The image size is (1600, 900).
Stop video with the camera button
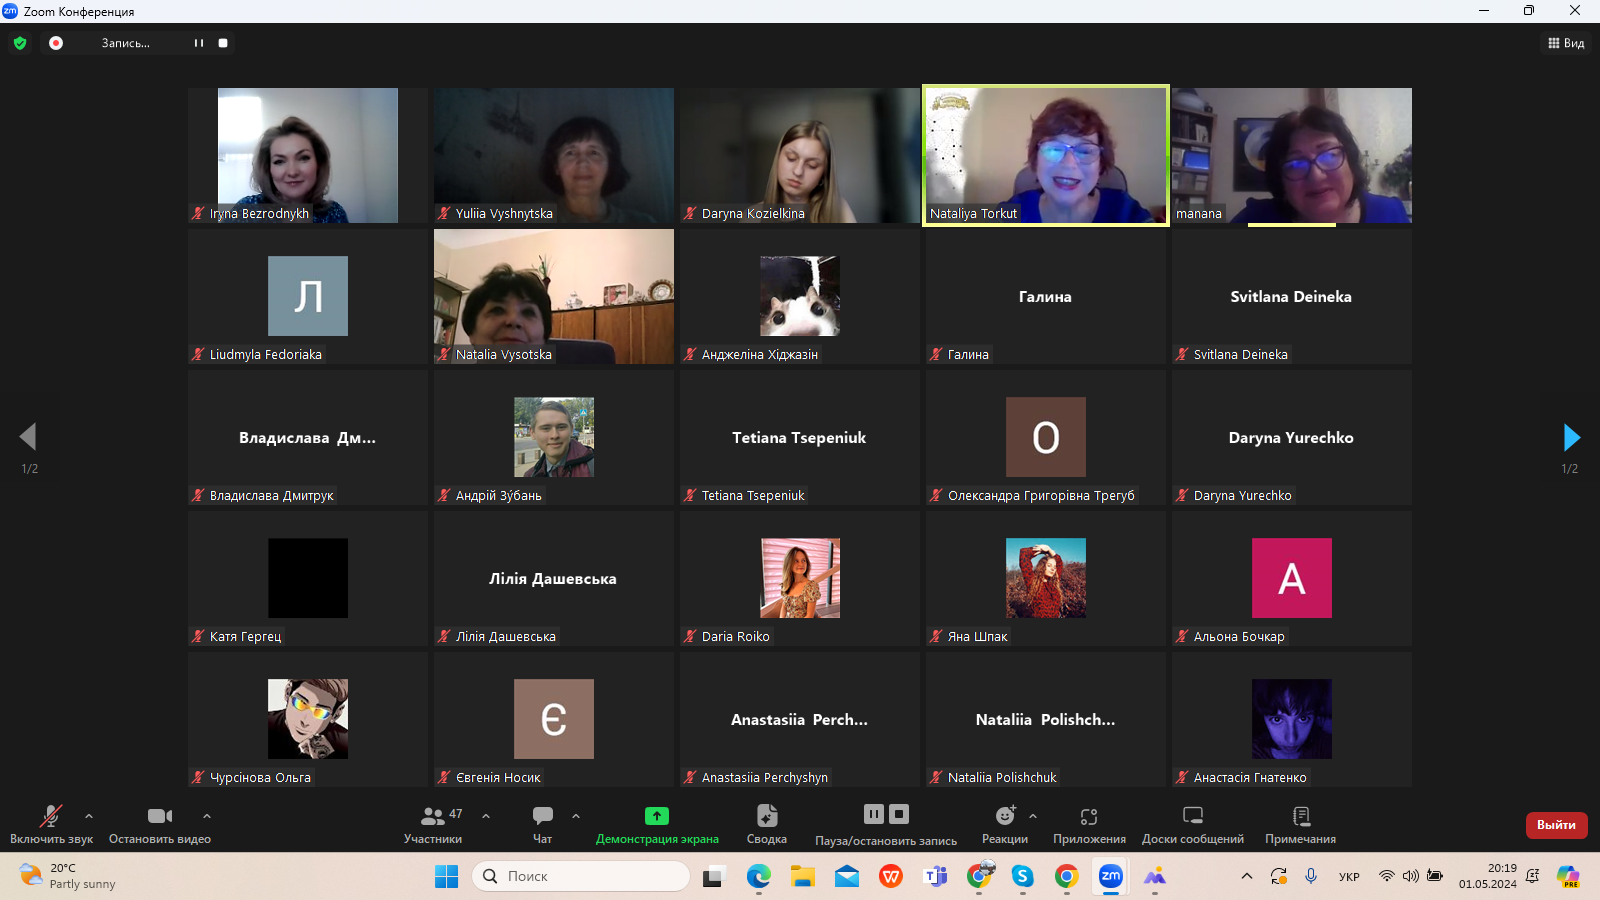tap(160, 816)
